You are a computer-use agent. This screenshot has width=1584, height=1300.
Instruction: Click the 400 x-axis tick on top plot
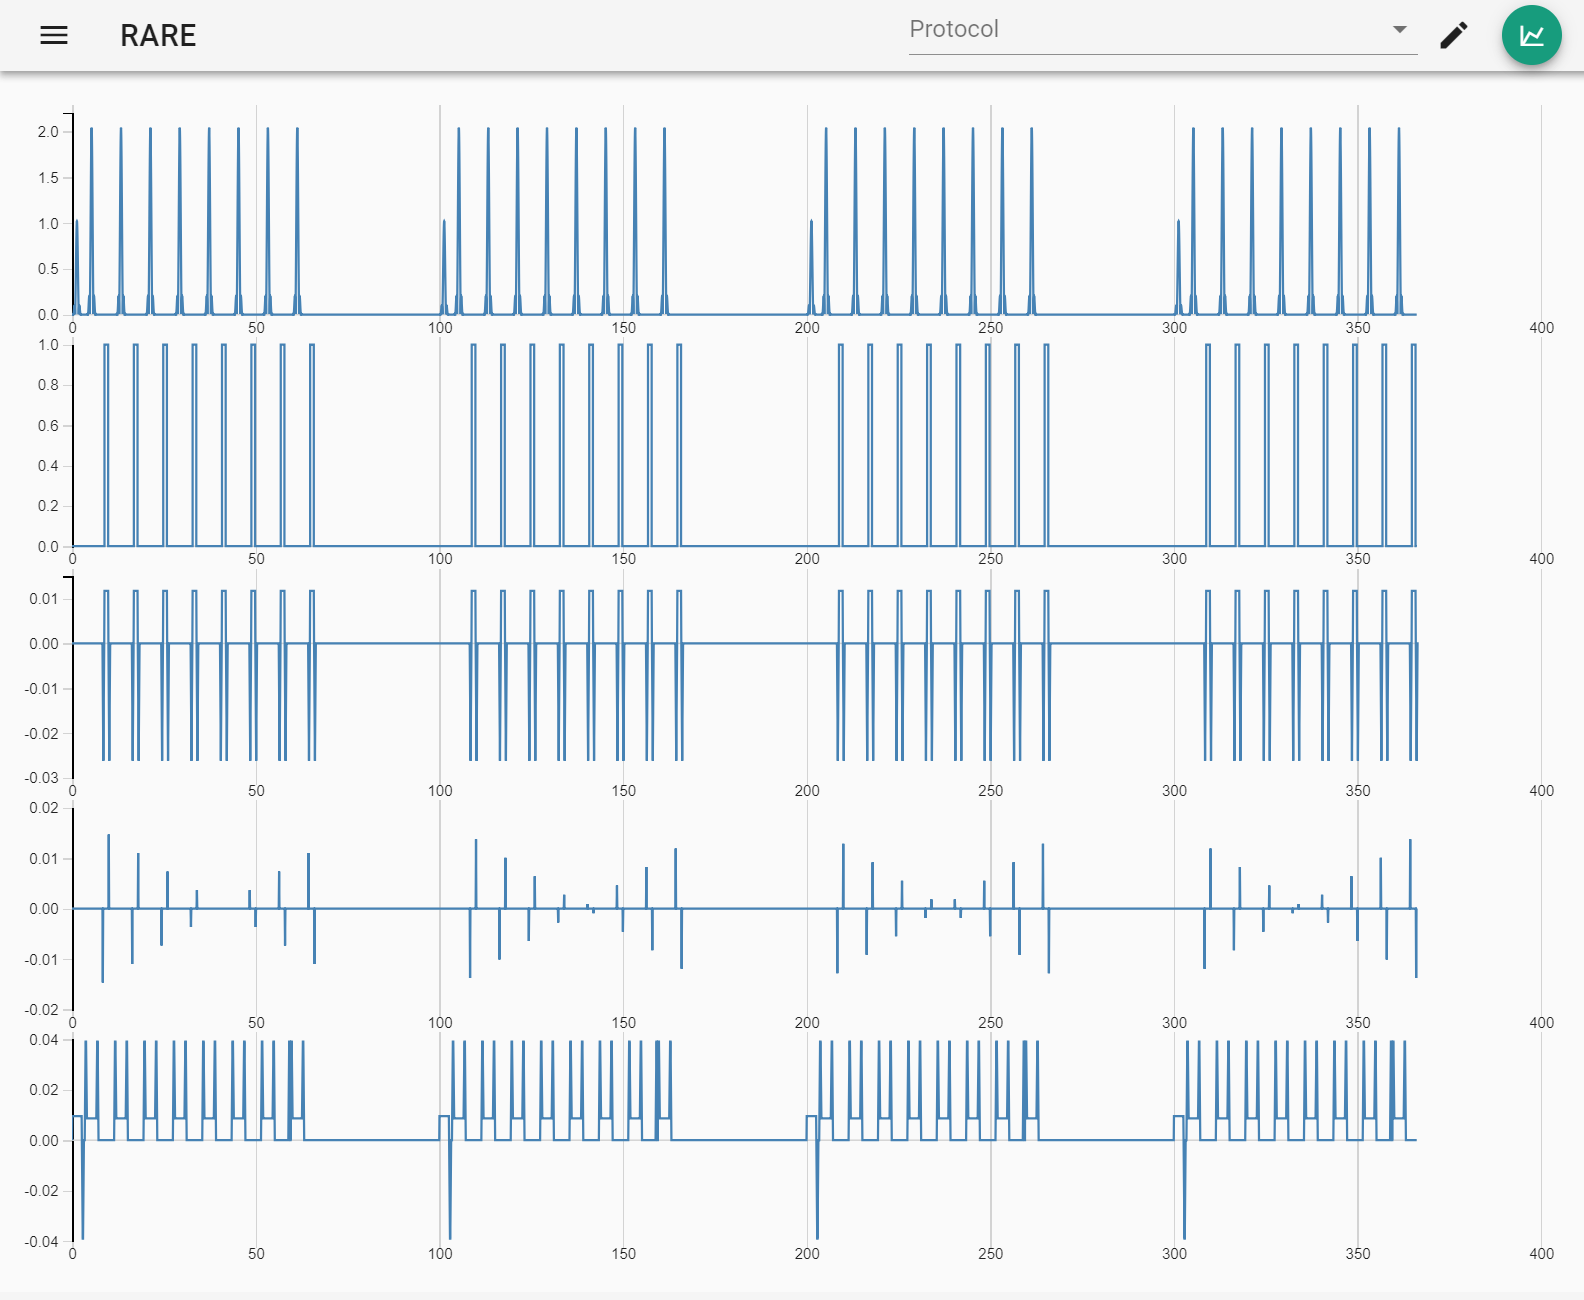[1541, 328]
